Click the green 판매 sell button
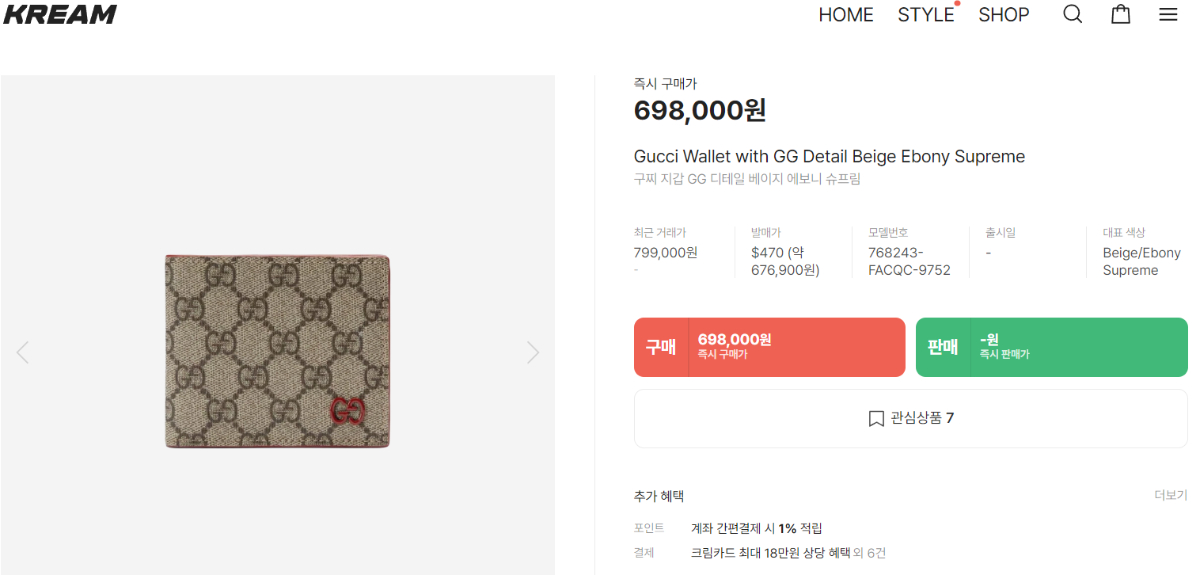 pos(1051,347)
